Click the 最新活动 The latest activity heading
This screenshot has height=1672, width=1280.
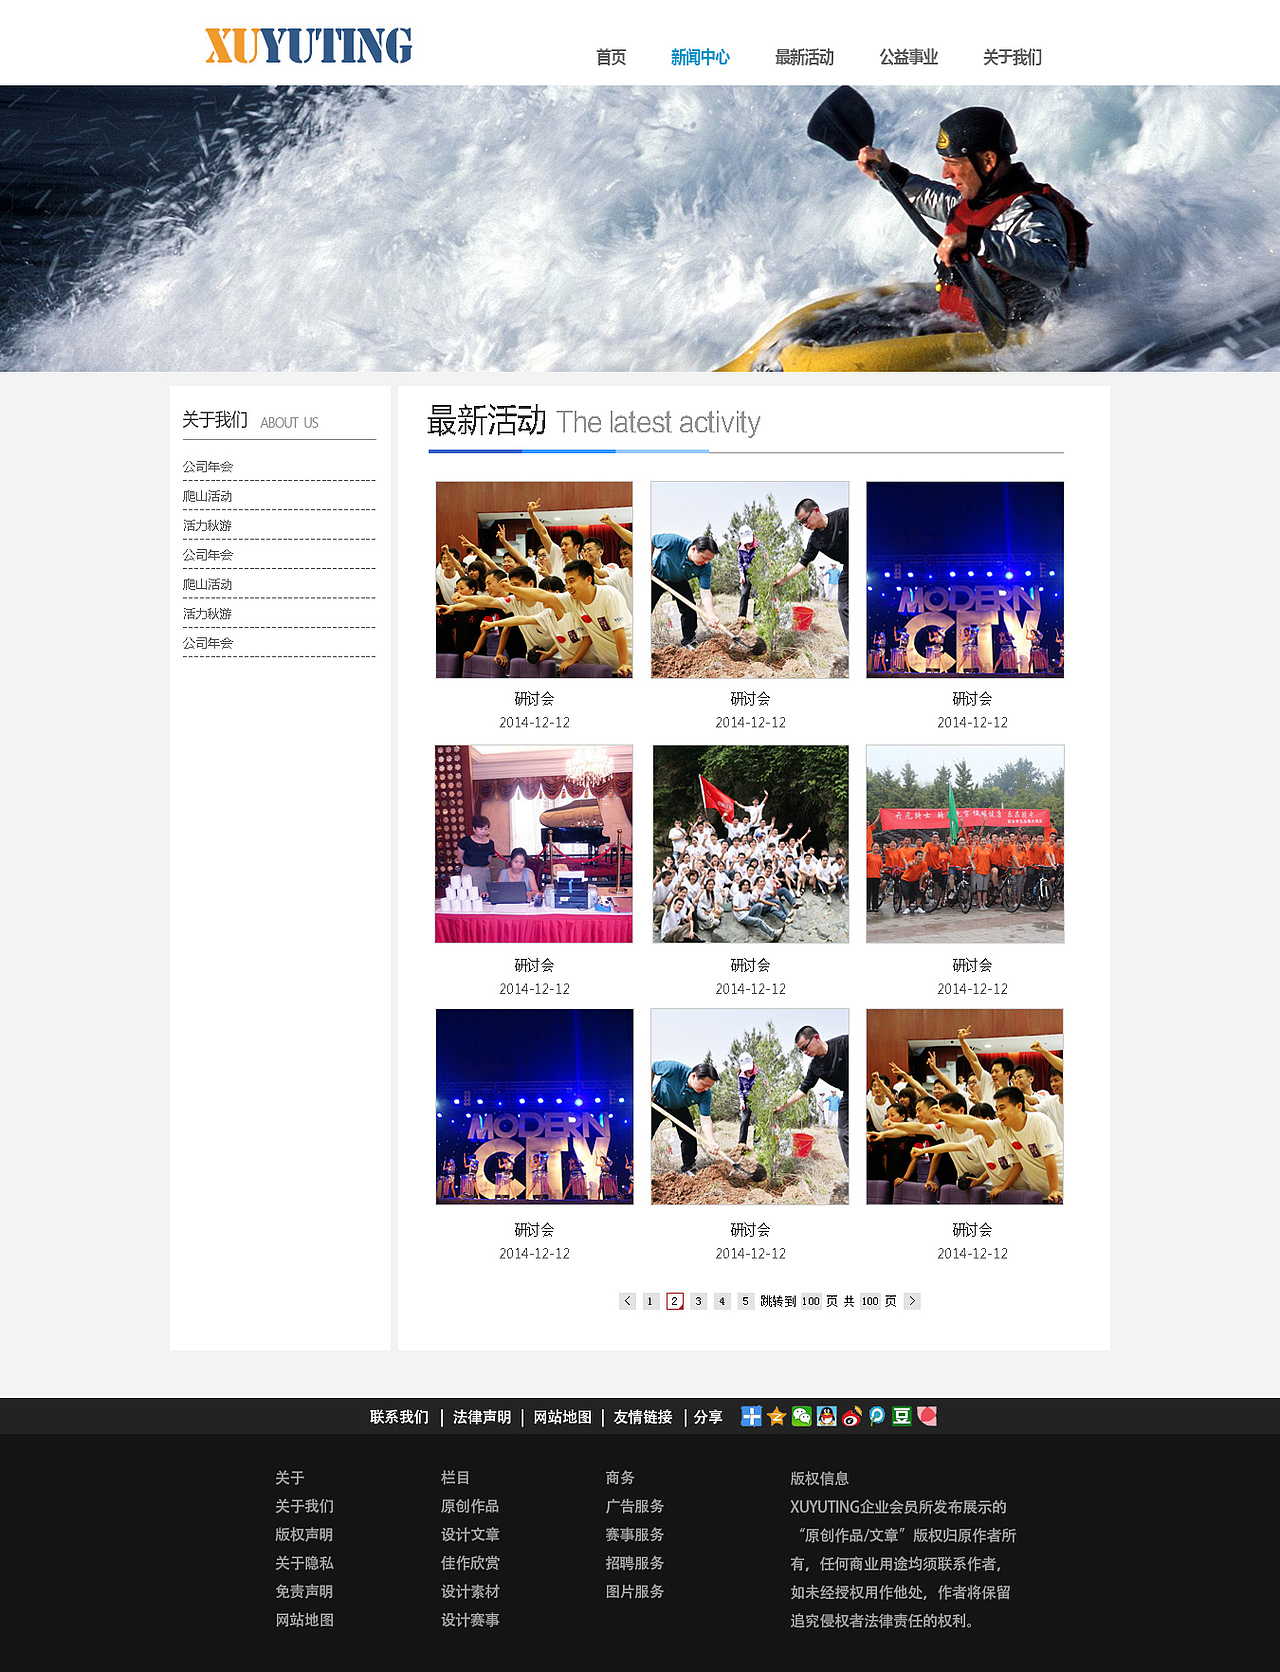click(594, 421)
